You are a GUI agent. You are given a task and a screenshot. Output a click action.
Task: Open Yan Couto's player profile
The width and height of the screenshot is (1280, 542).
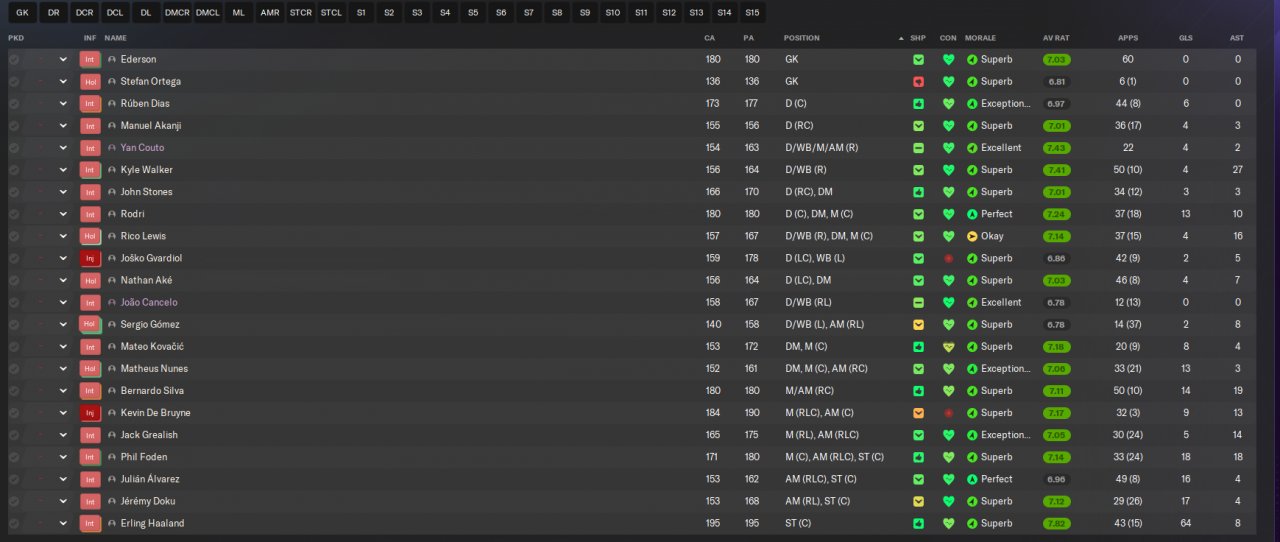click(x=142, y=148)
